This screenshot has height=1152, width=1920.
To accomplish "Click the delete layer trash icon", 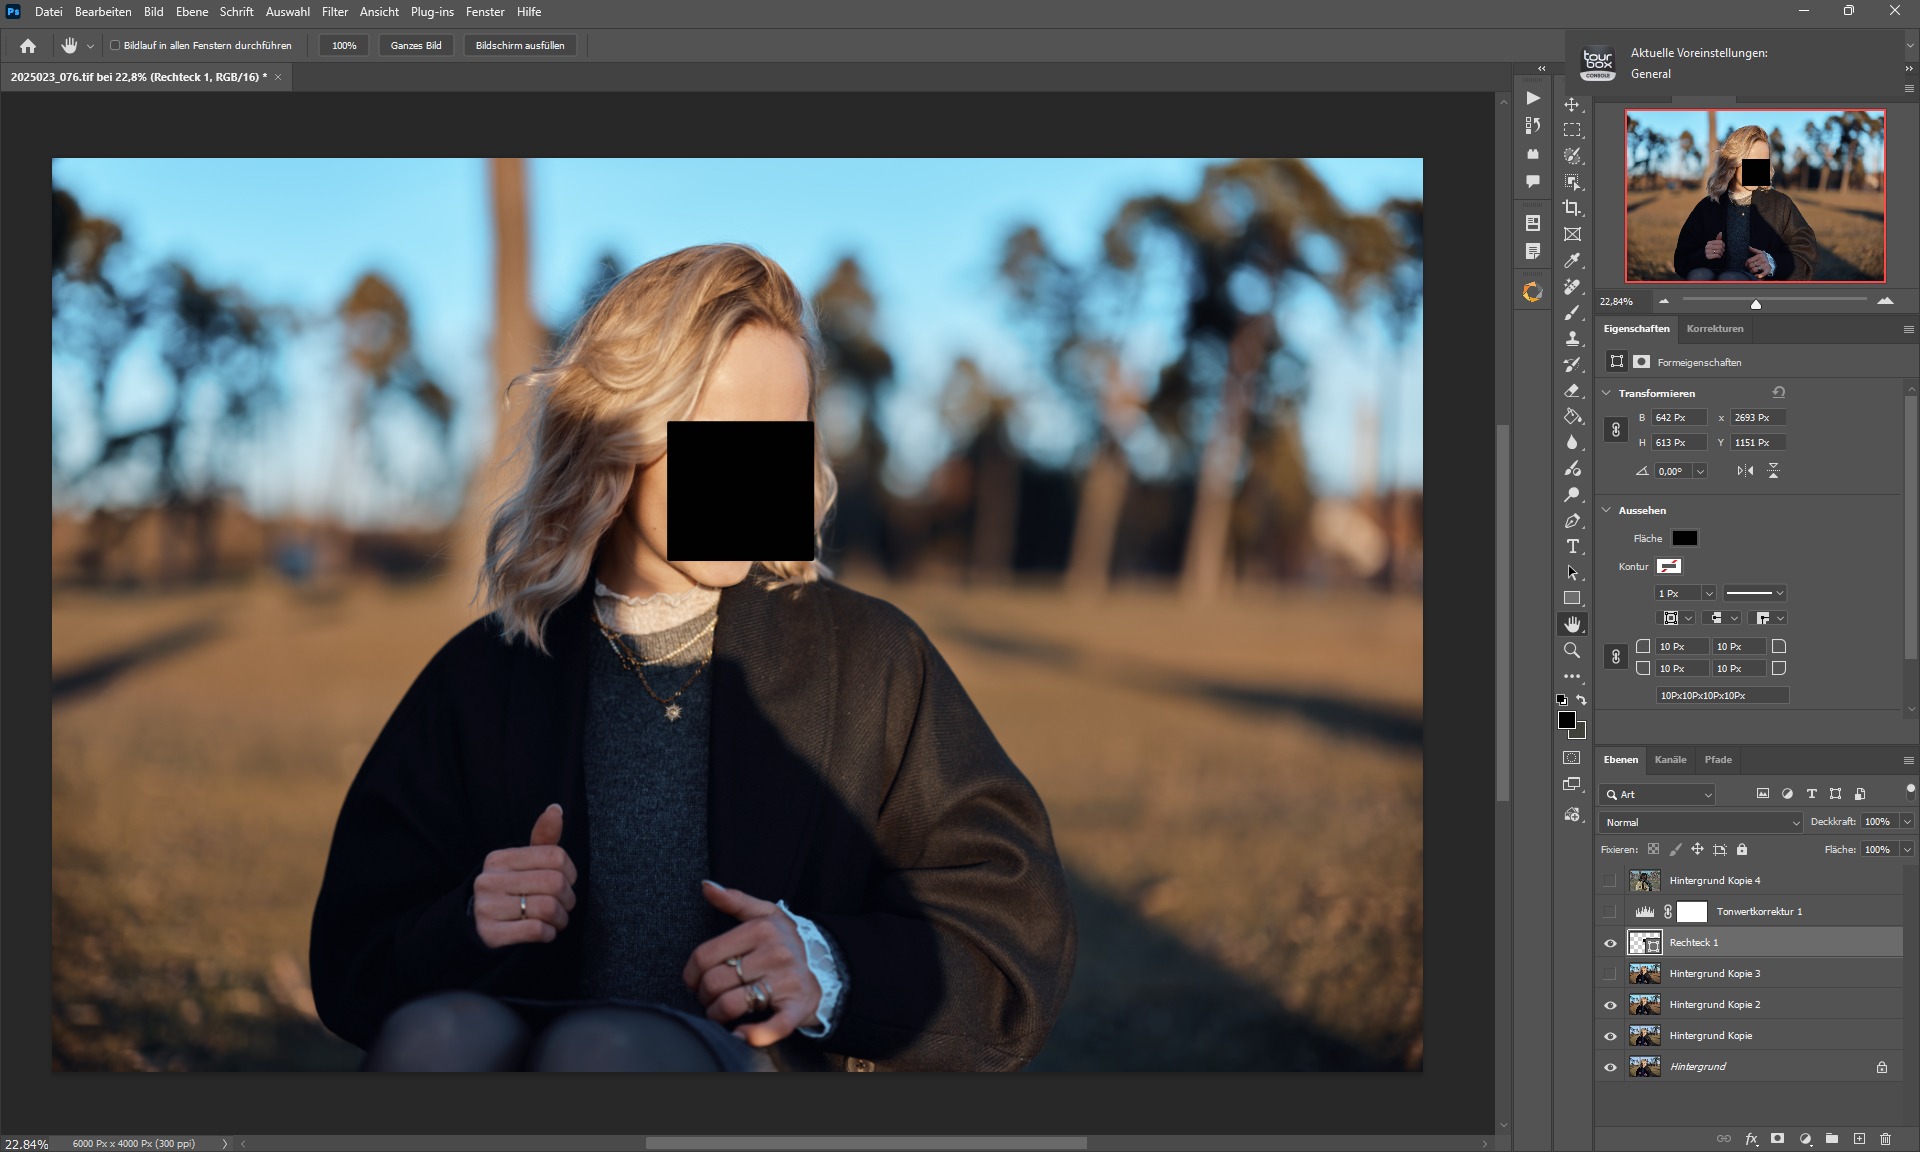I will pyautogui.click(x=1885, y=1138).
